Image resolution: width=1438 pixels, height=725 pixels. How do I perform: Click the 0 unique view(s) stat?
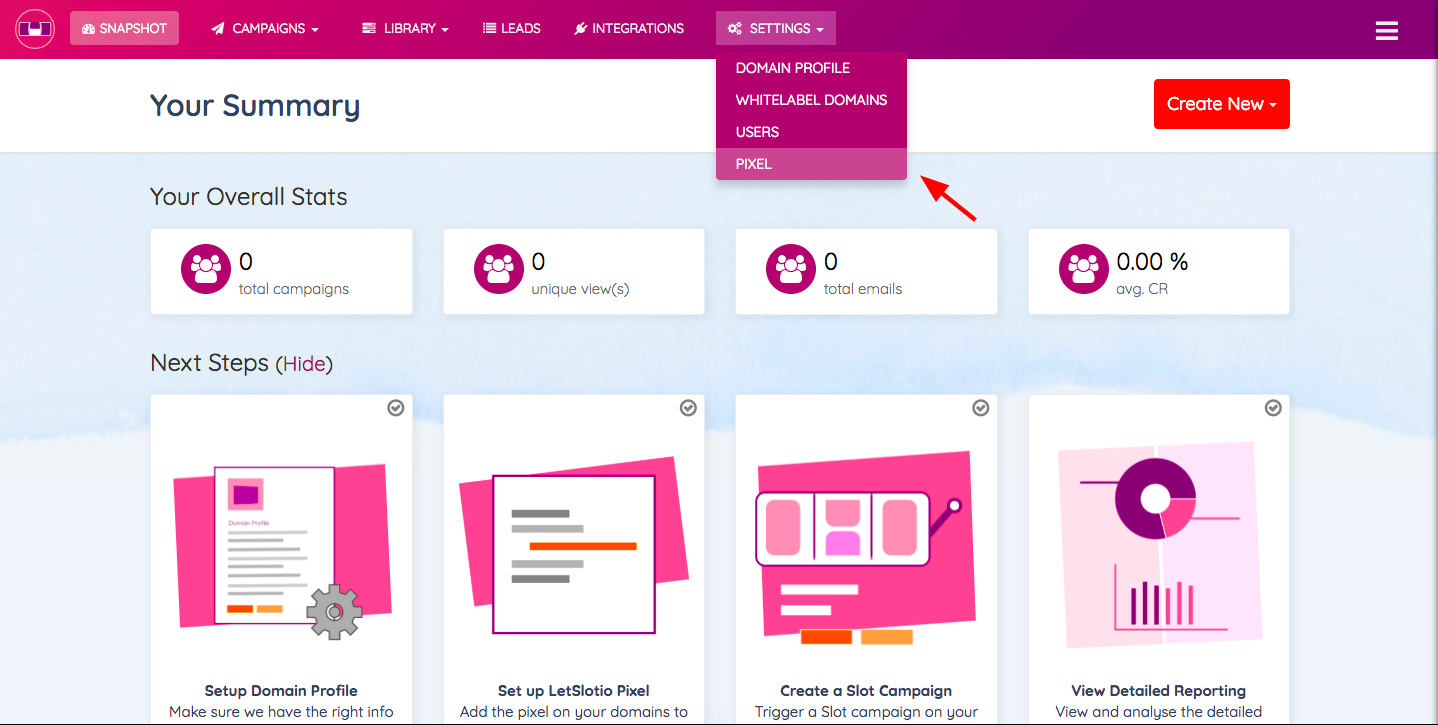574,272
